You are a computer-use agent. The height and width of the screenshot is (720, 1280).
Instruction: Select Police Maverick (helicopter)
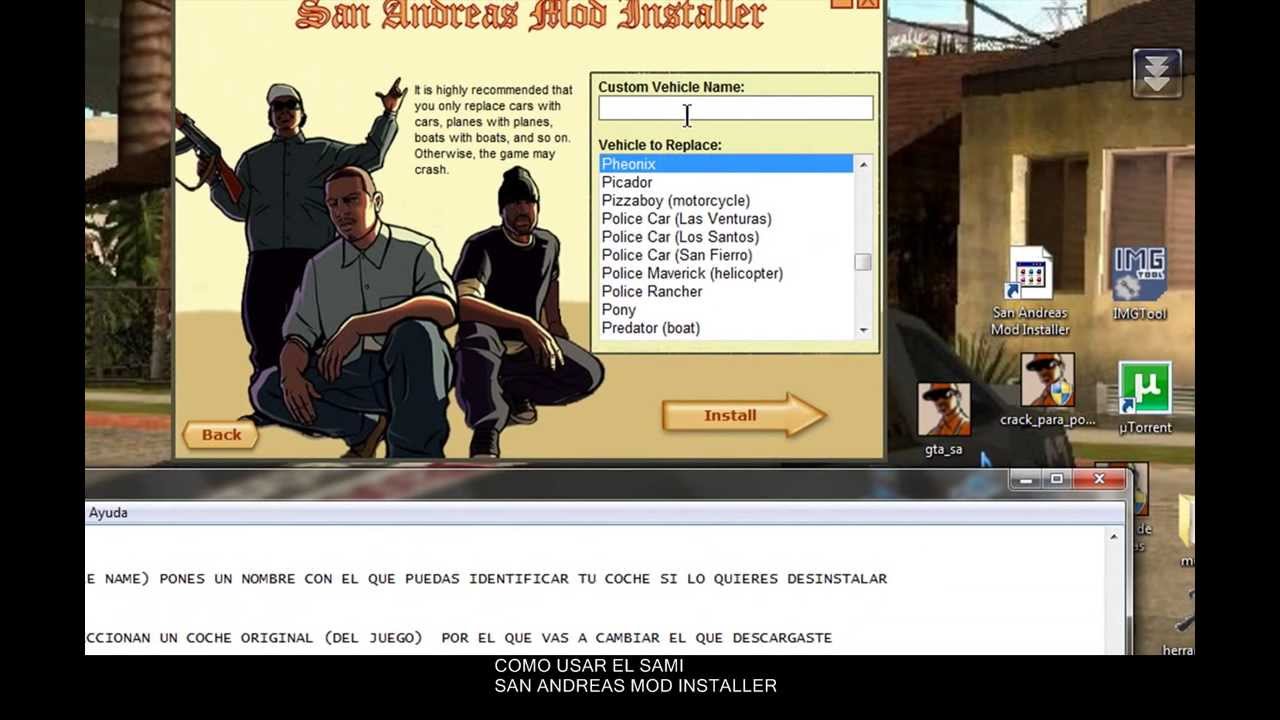[x=726, y=273]
